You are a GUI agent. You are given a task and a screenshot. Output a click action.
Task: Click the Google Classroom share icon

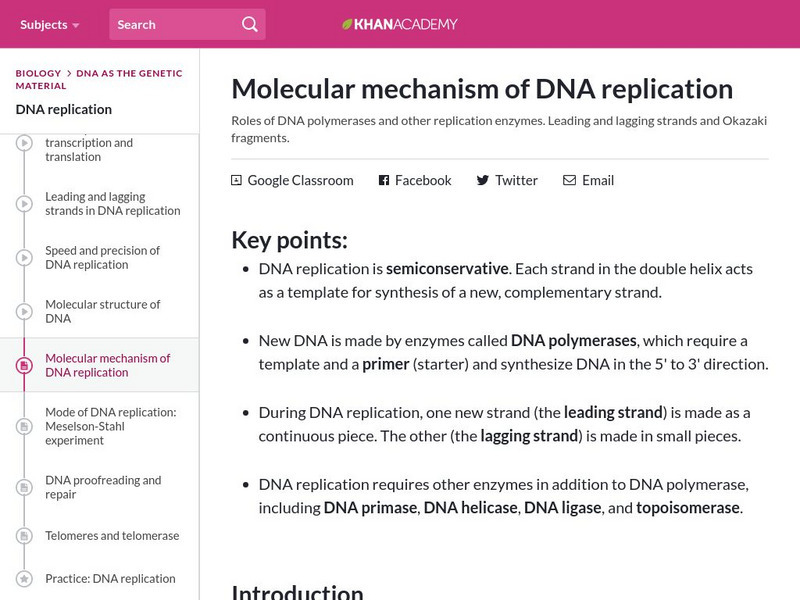pyautogui.click(x=235, y=180)
